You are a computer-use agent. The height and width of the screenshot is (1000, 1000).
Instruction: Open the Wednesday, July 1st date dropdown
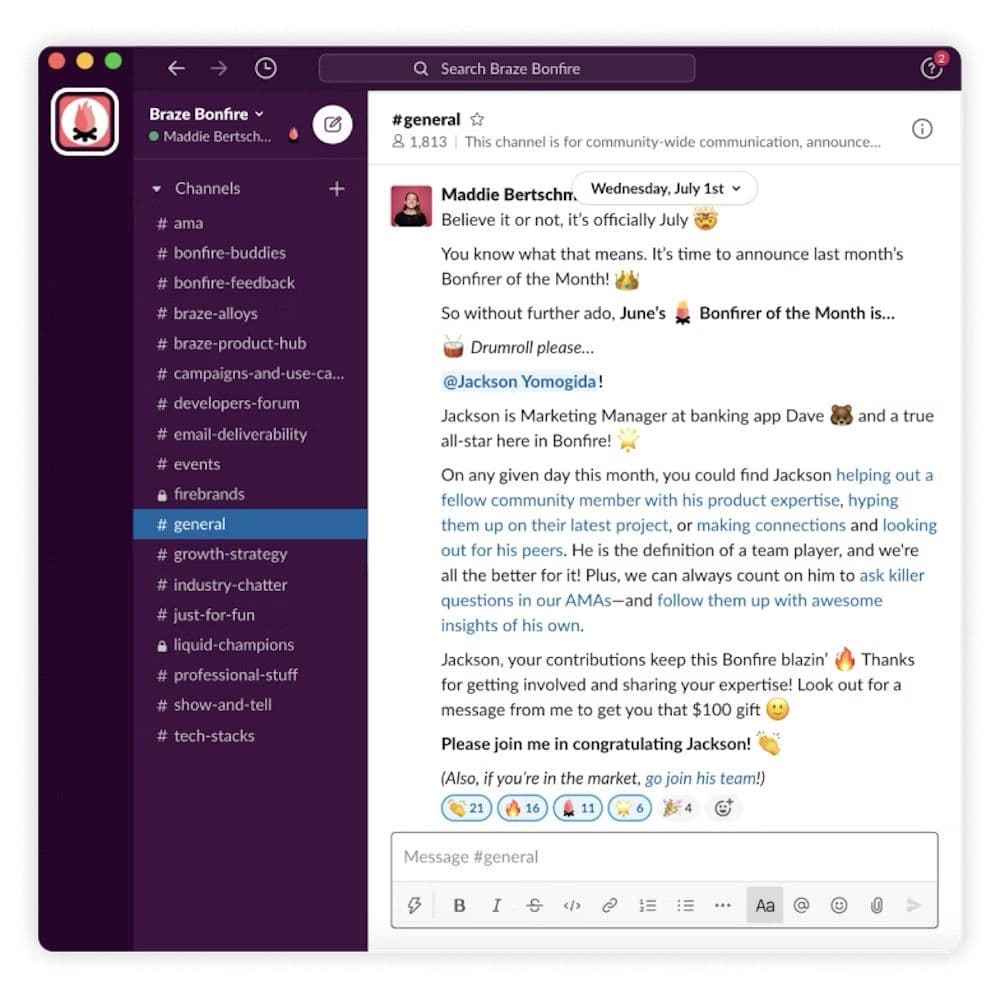[x=665, y=188]
